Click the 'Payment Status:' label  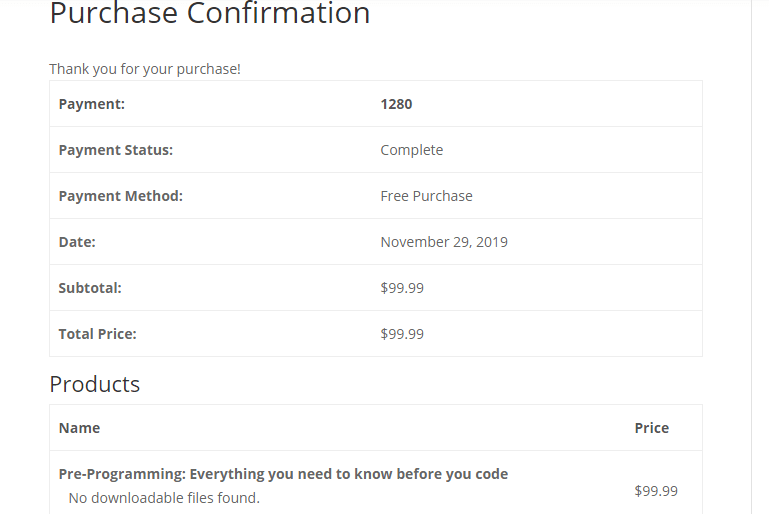point(116,150)
